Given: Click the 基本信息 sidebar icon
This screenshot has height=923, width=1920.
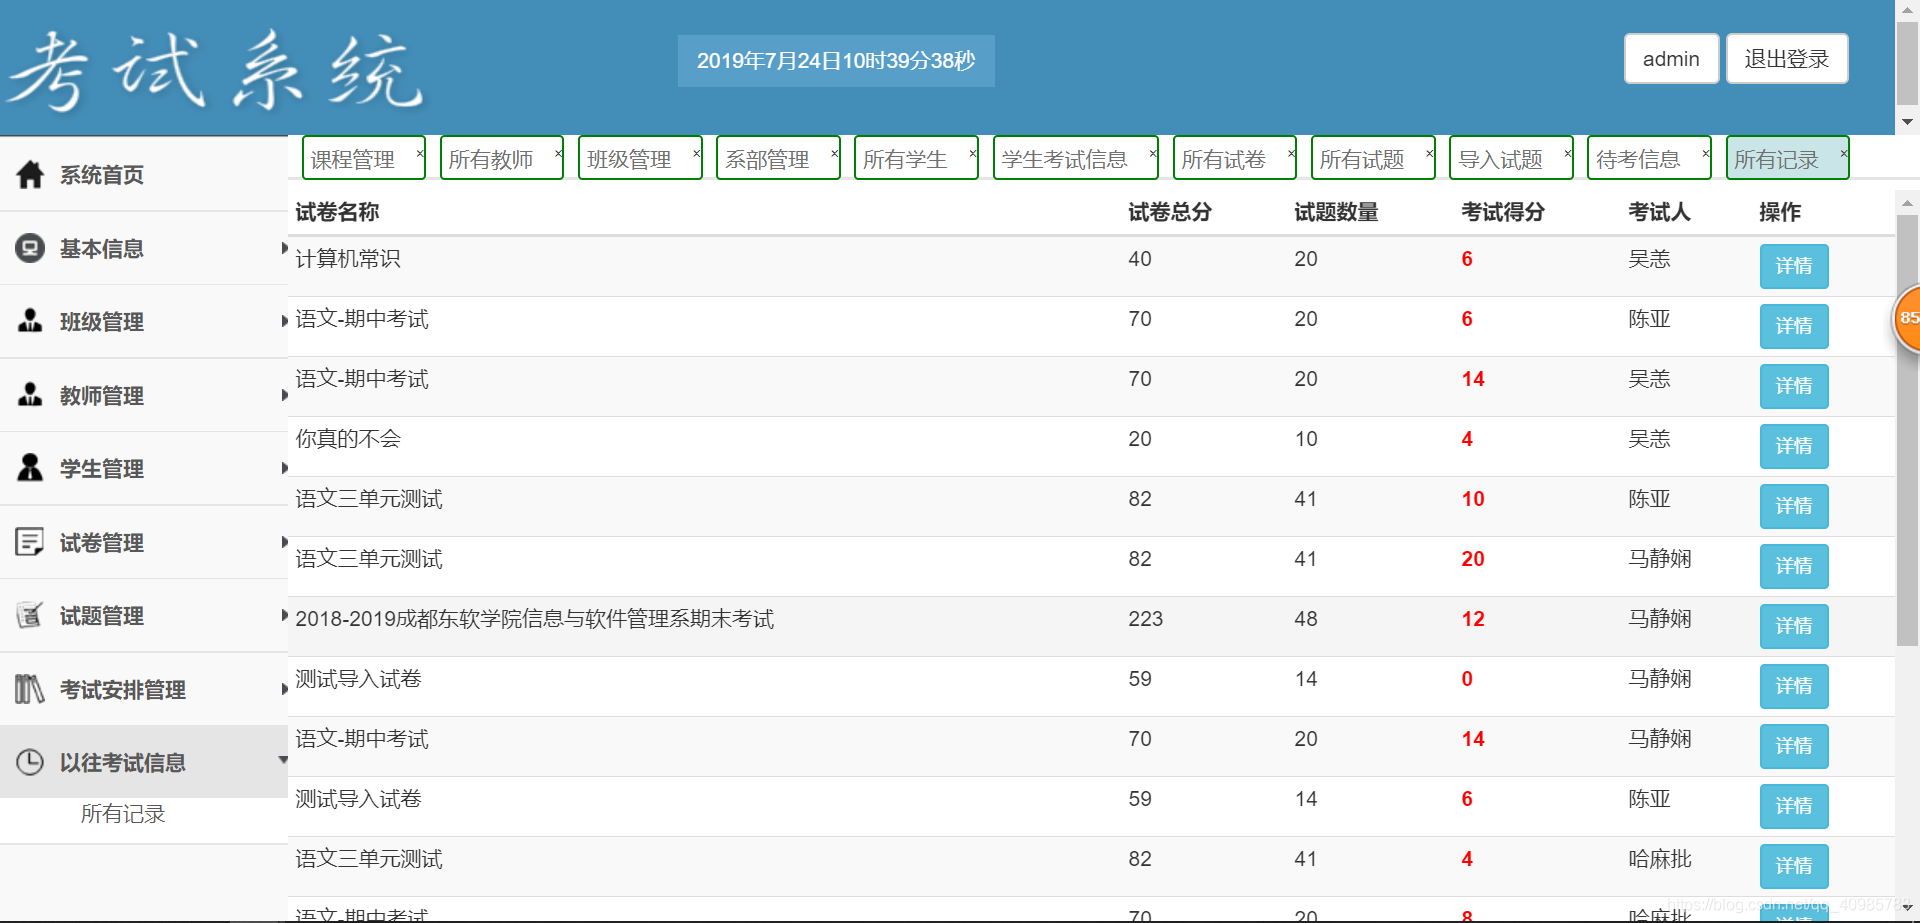Looking at the screenshot, I should 30,248.
